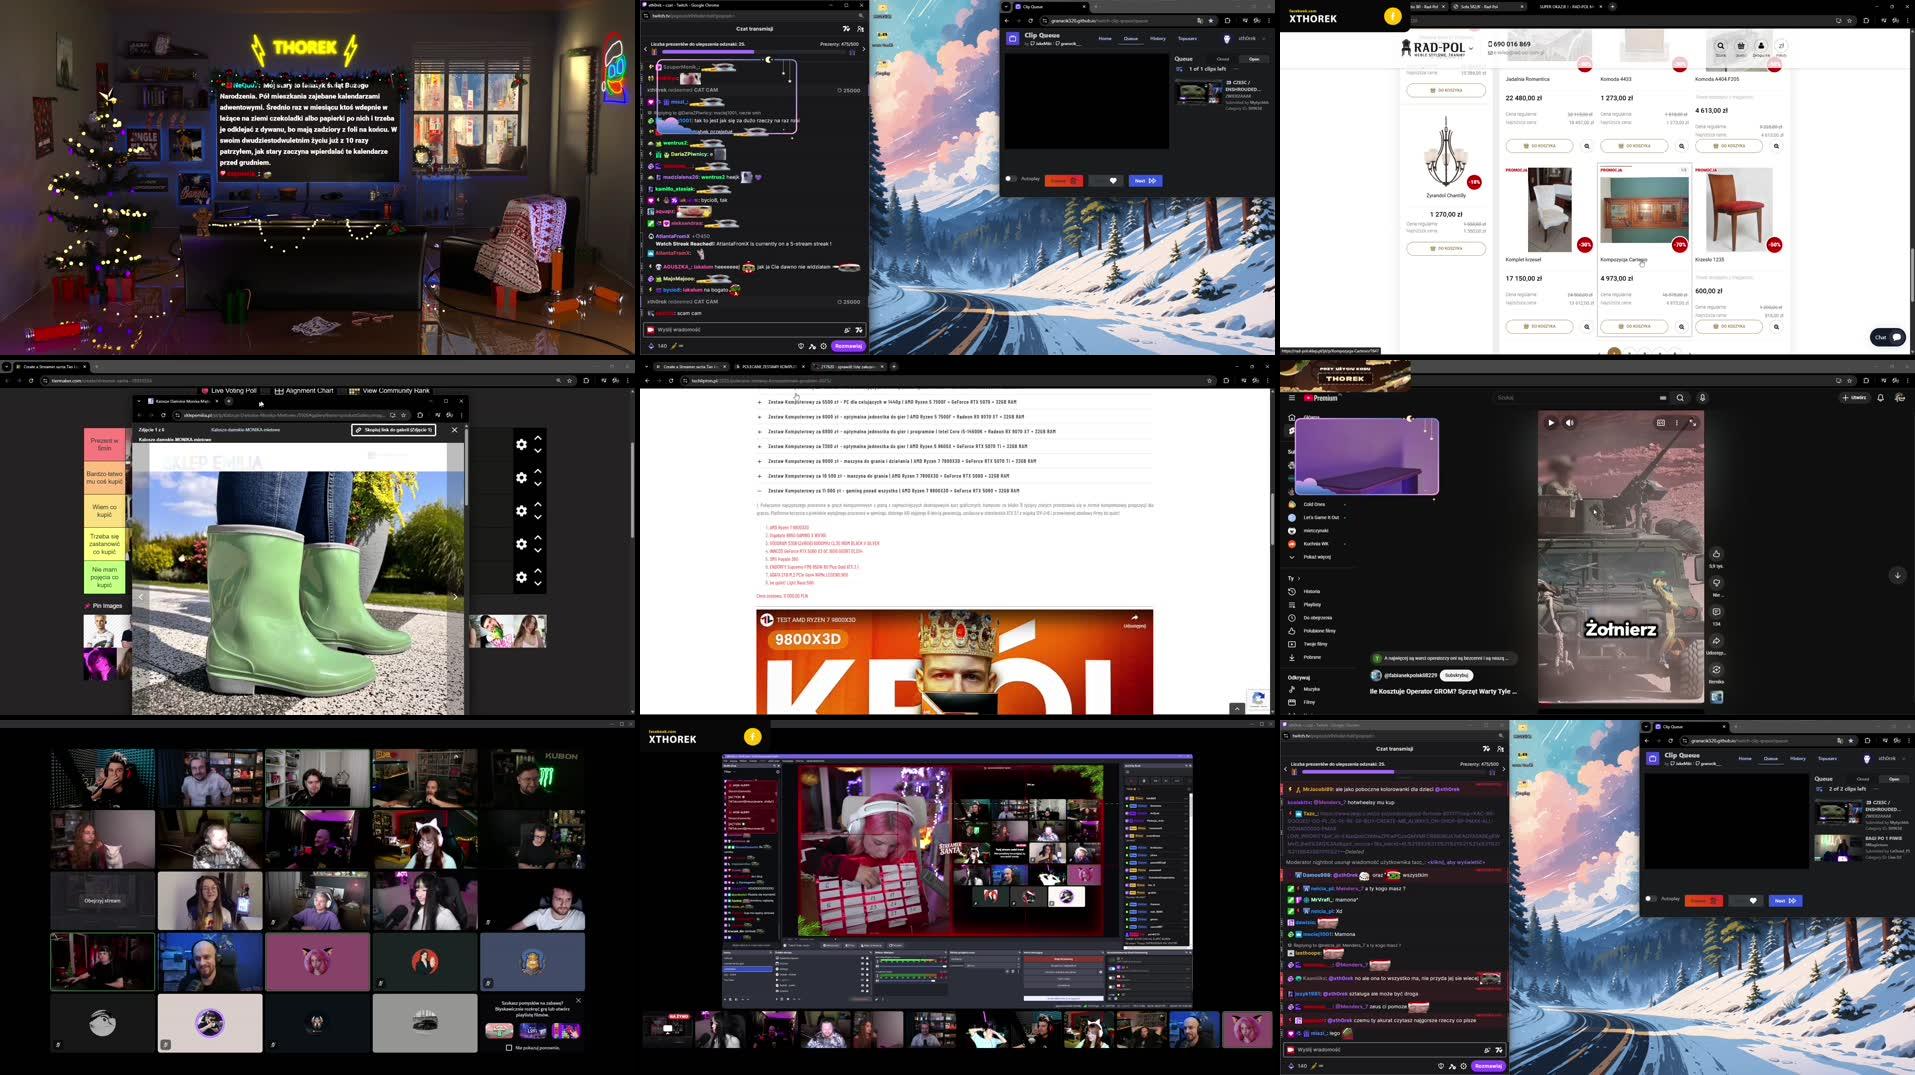Viewport: 1915px width, 1075px height.
Task: Click Subskrybuj under the GROM Short
Action: (x=1457, y=675)
